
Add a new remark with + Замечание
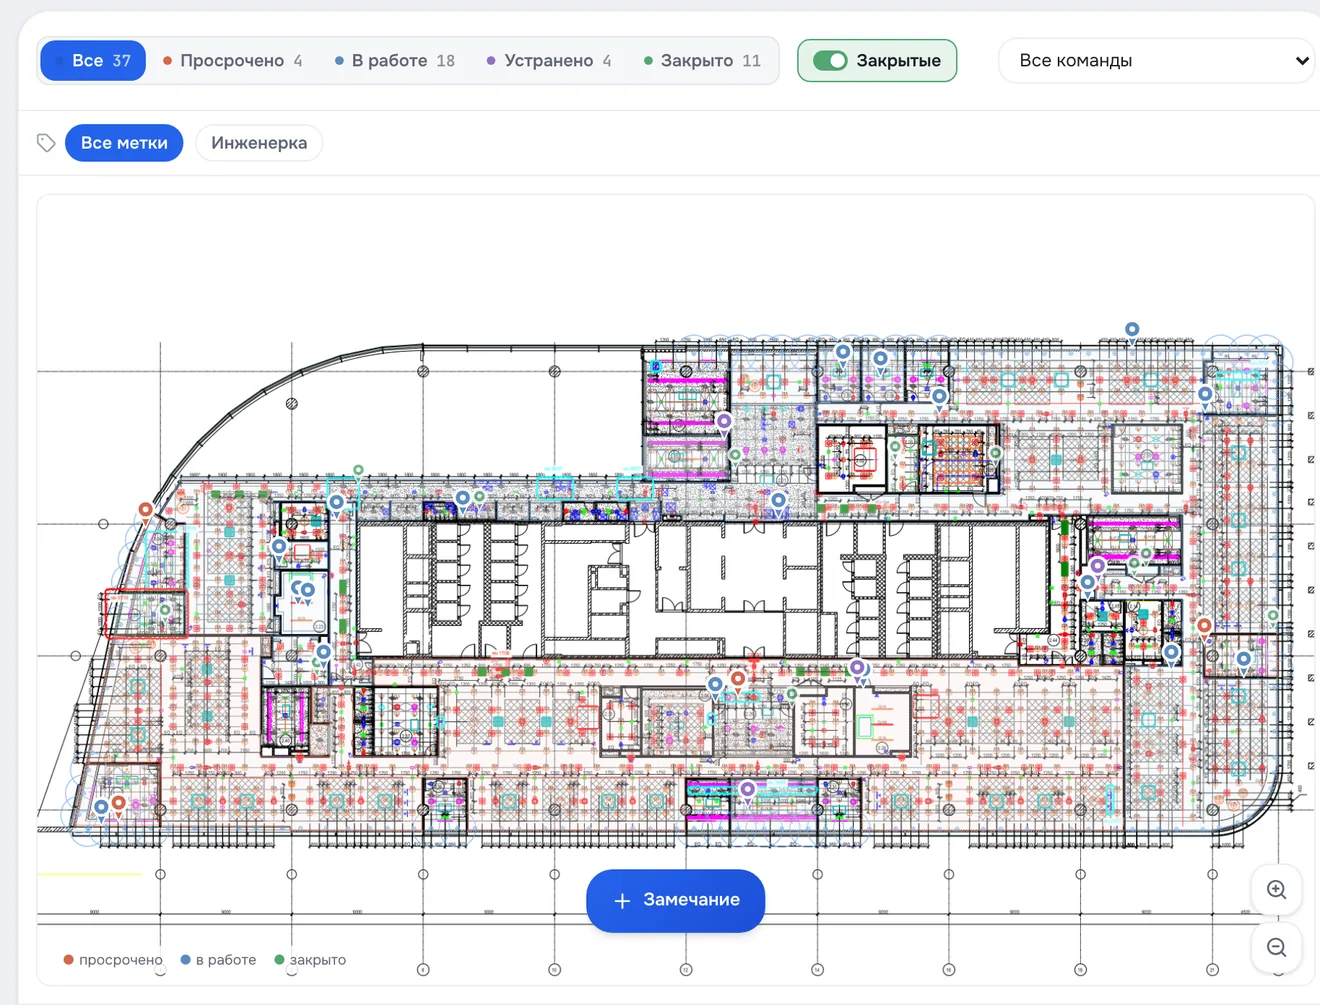pyautogui.click(x=676, y=900)
